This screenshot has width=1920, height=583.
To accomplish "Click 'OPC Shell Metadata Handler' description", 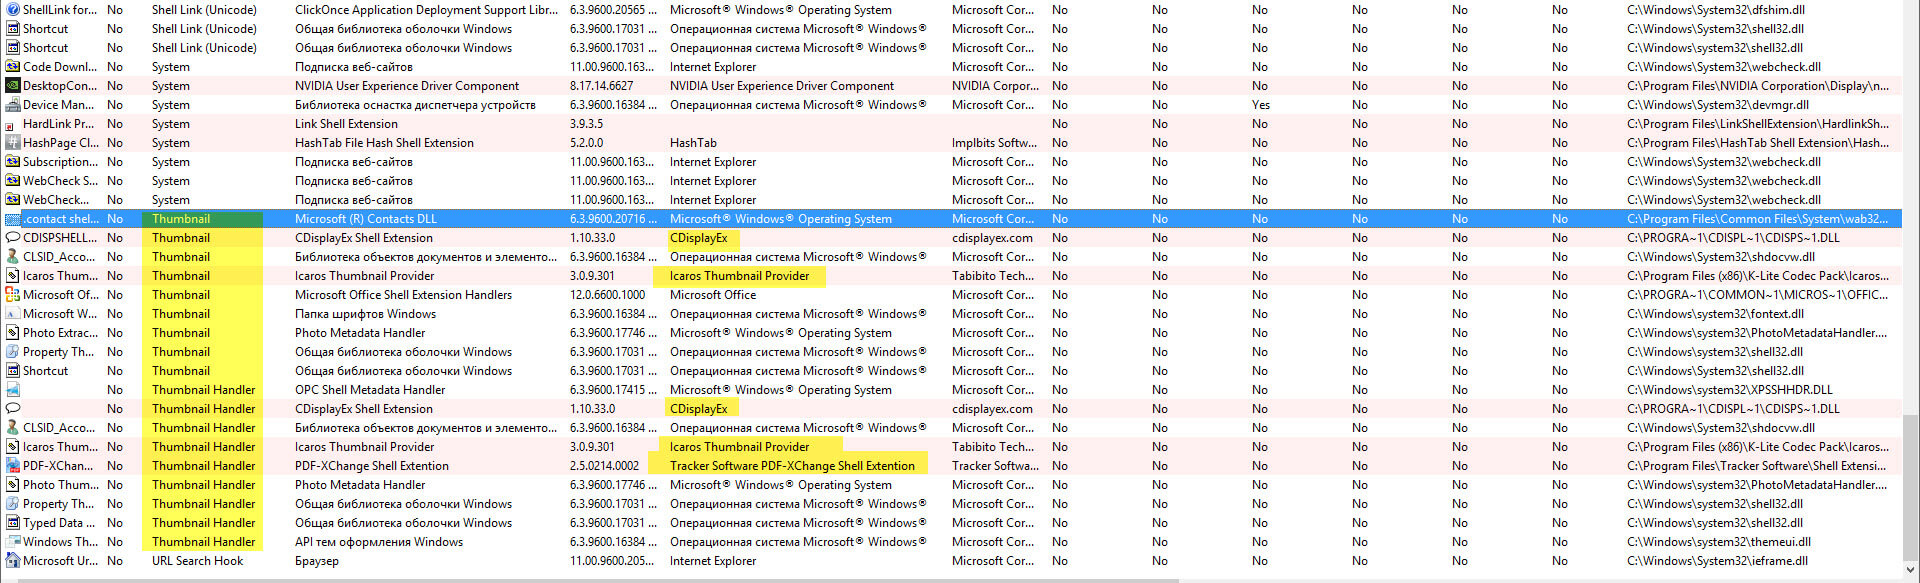I will click(x=370, y=390).
